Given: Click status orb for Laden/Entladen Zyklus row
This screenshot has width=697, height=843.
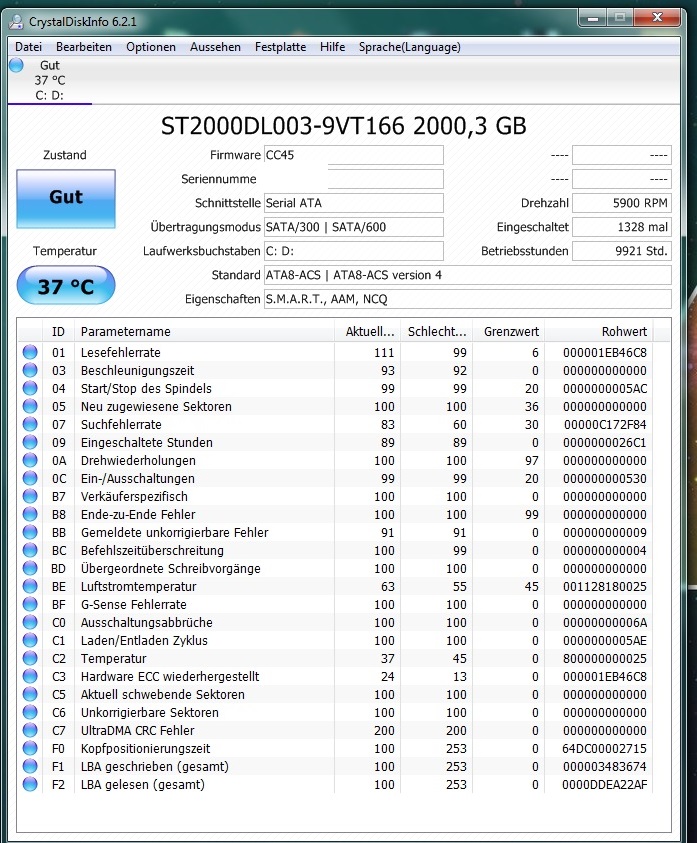Looking at the screenshot, I should tap(30, 640).
